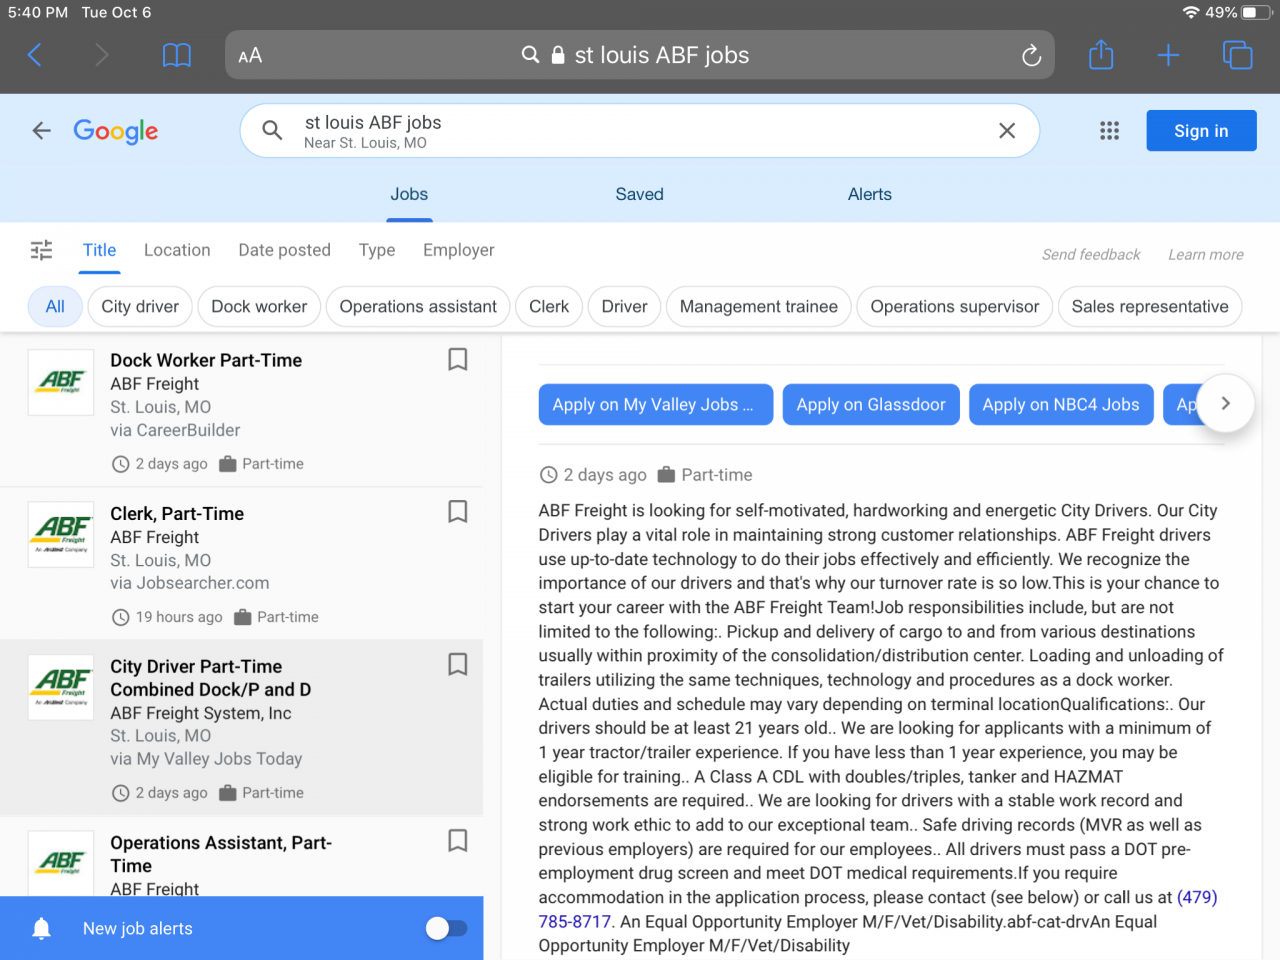The image size is (1280, 960).
Task: Select 'via Jobsearcher.com' source text
Action: tap(190, 583)
